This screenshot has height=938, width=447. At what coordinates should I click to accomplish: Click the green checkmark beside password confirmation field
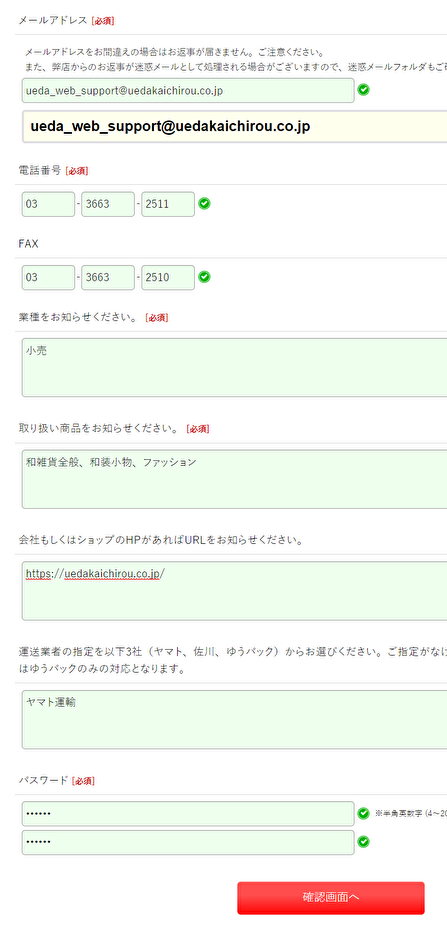click(x=363, y=842)
